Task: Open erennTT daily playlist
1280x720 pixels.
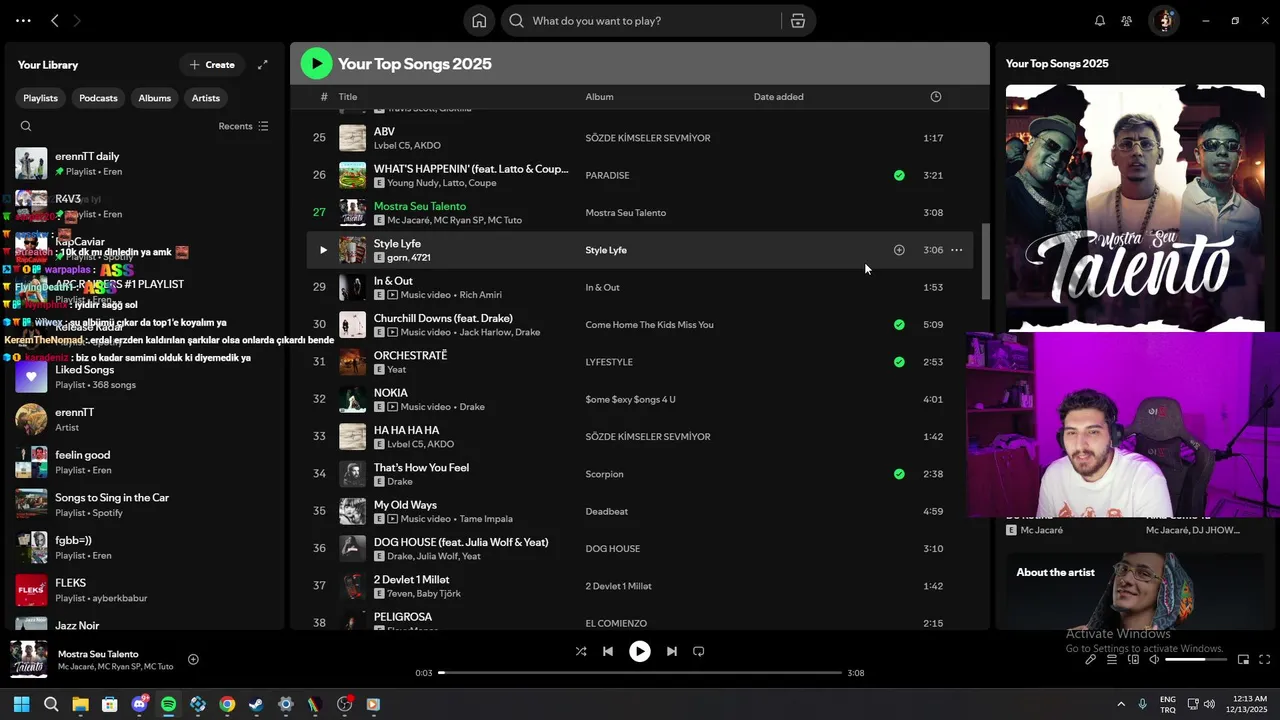Action: pos(145,163)
